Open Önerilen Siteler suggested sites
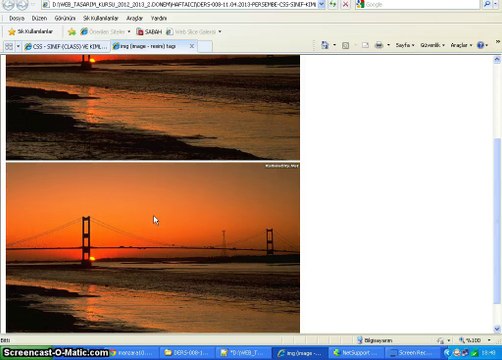 103,32
